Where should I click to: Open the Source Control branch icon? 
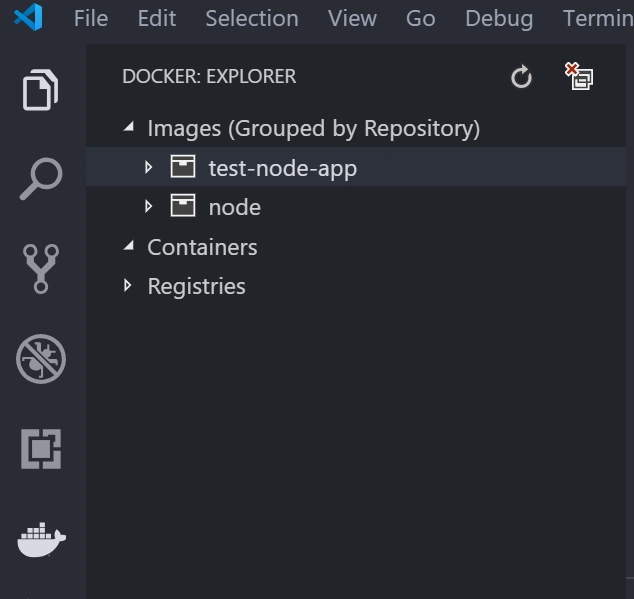click(41, 269)
